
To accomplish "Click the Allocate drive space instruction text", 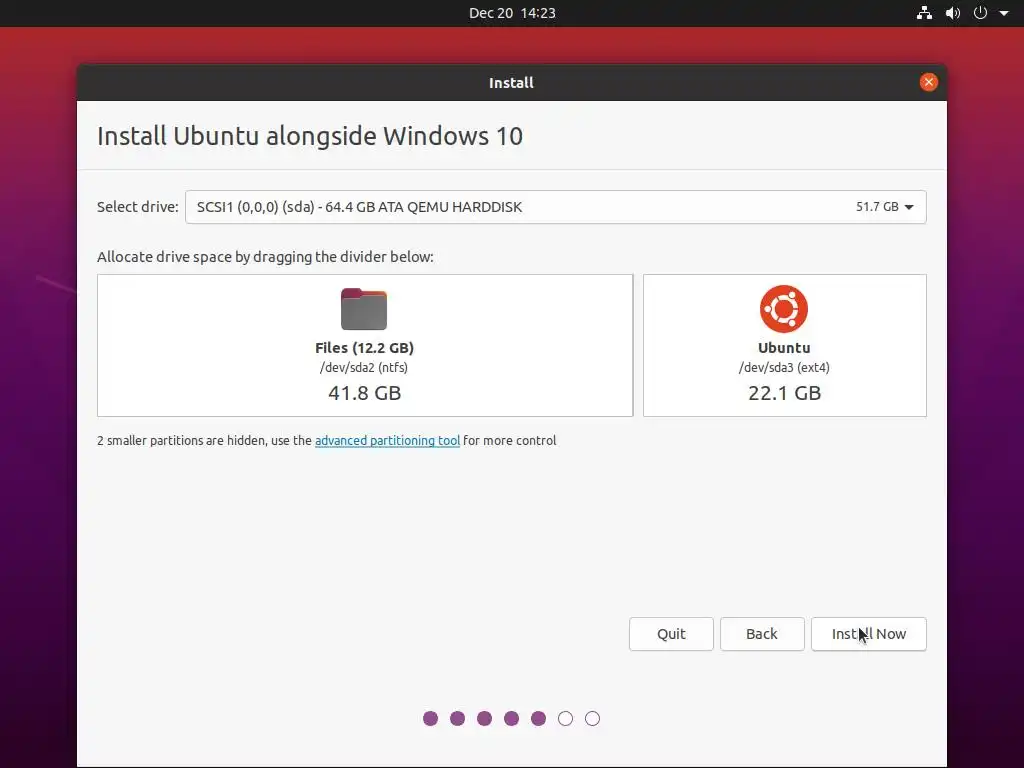I will 265,257.
